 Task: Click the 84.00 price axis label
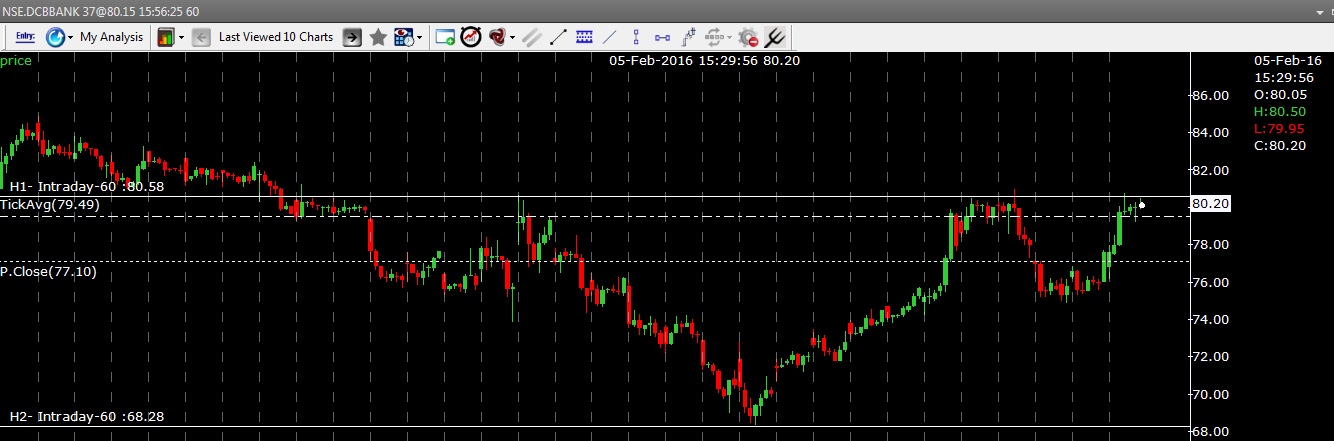(1210, 132)
